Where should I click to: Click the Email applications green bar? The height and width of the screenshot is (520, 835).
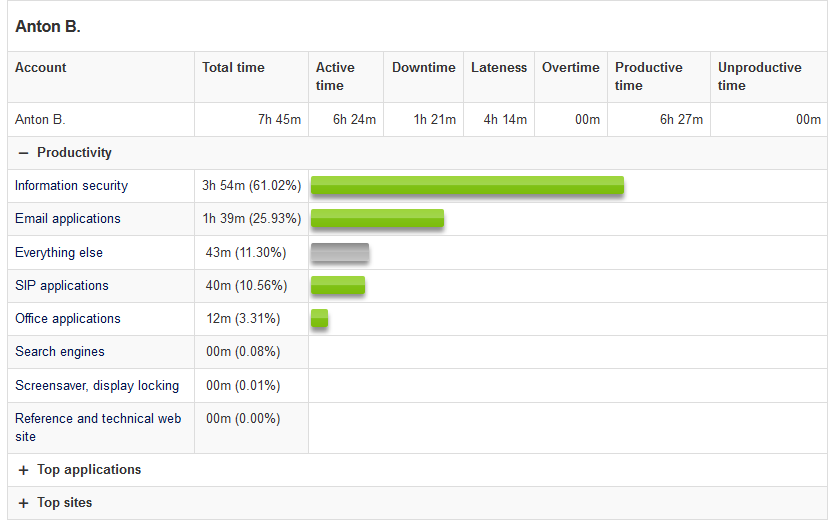tap(377, 219)
